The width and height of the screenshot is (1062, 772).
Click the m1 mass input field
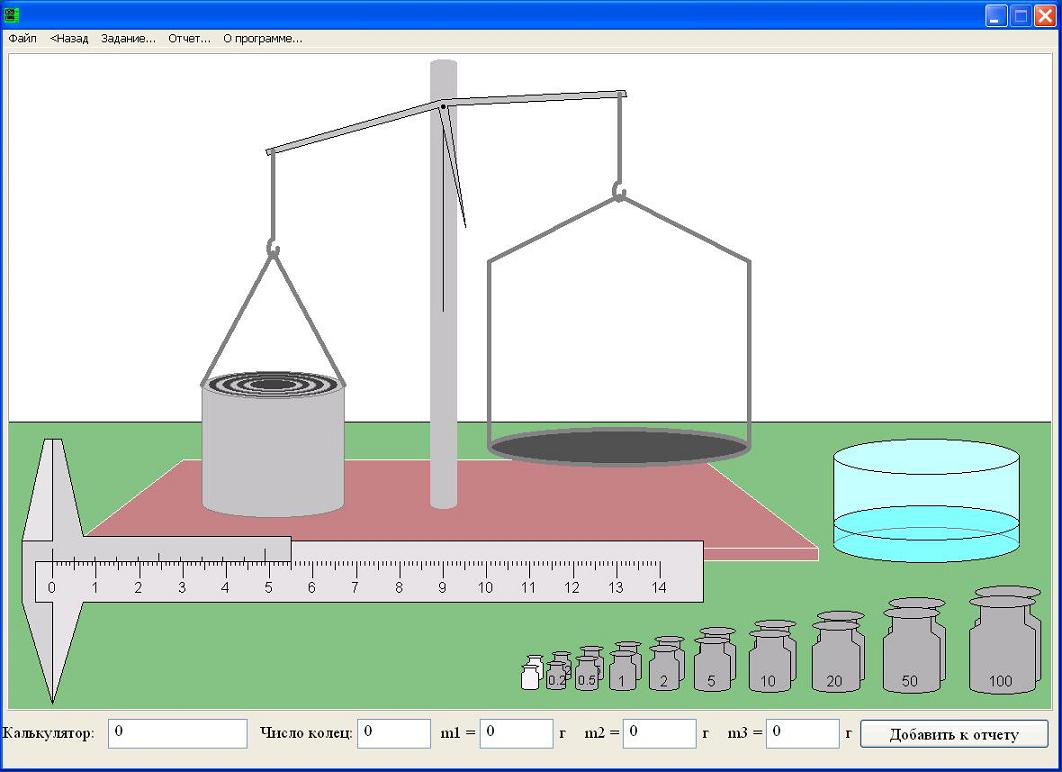[x=516, y=733]
